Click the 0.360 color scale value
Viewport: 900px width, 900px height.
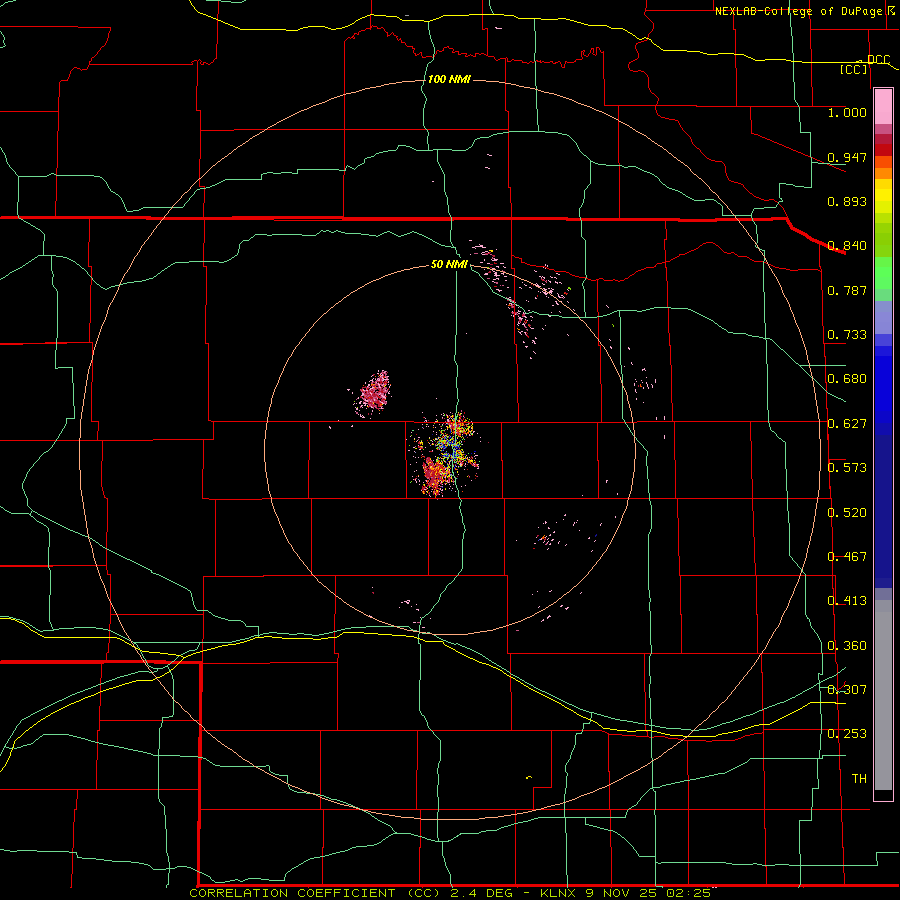(x=847, y=646)
